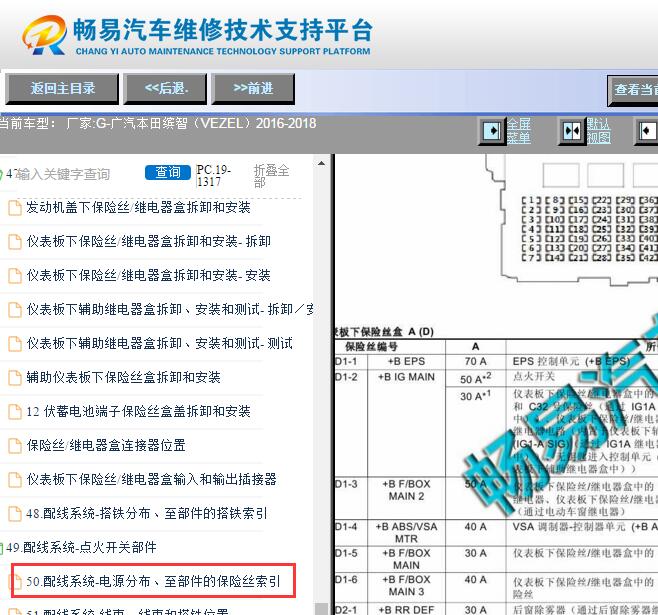Click the fuse box layout diagram
The width and height of the screenshot is (658, 615).
572,221
